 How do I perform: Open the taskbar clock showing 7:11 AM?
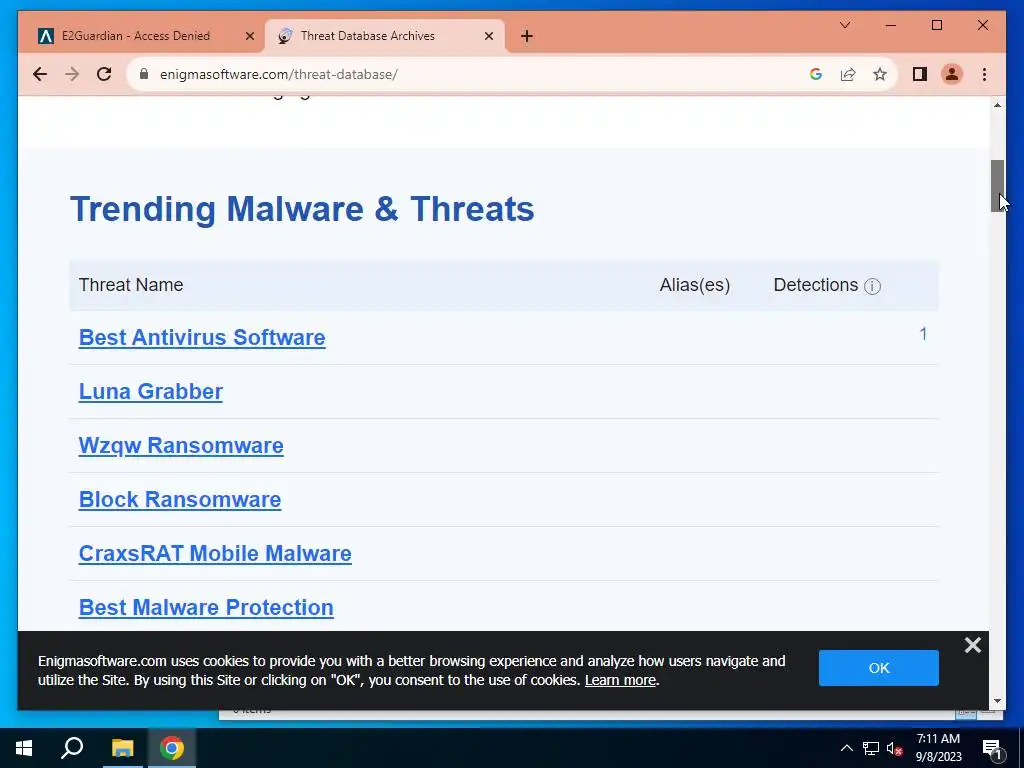pyautogui.click(x=938, y=748)
